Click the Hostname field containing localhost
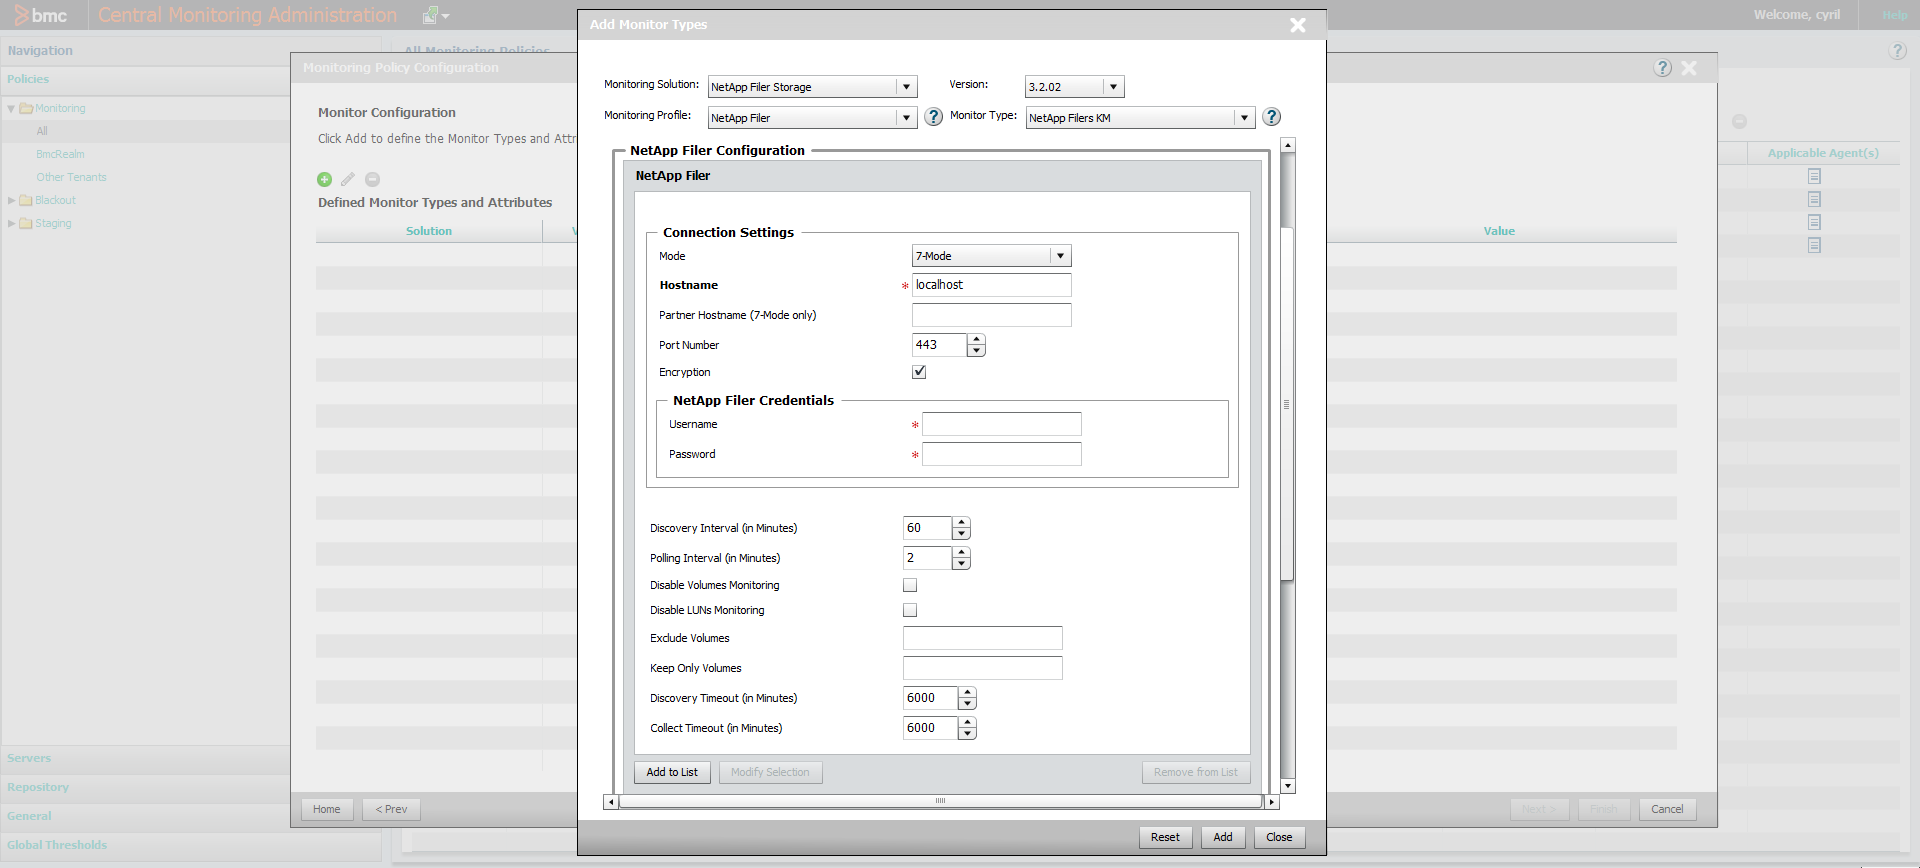This screenshot has width=1920, height=868. click(x=991, y=285)
